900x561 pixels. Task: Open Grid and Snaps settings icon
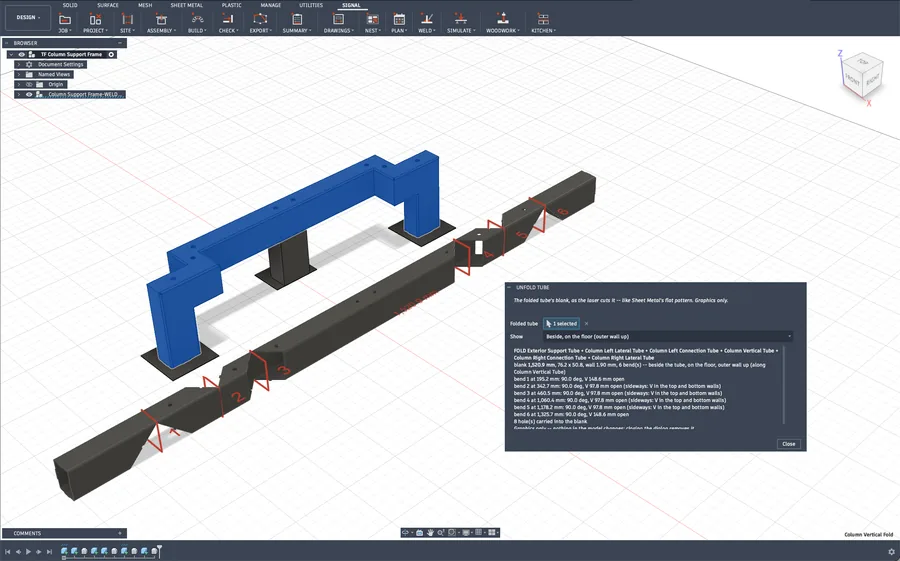(479, 533)
